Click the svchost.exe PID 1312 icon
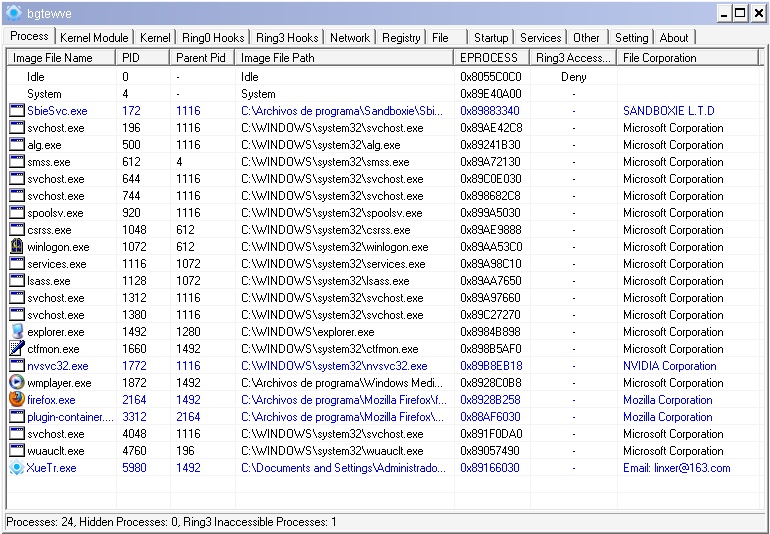The image size is (770, 534). [x=17, y=298]
